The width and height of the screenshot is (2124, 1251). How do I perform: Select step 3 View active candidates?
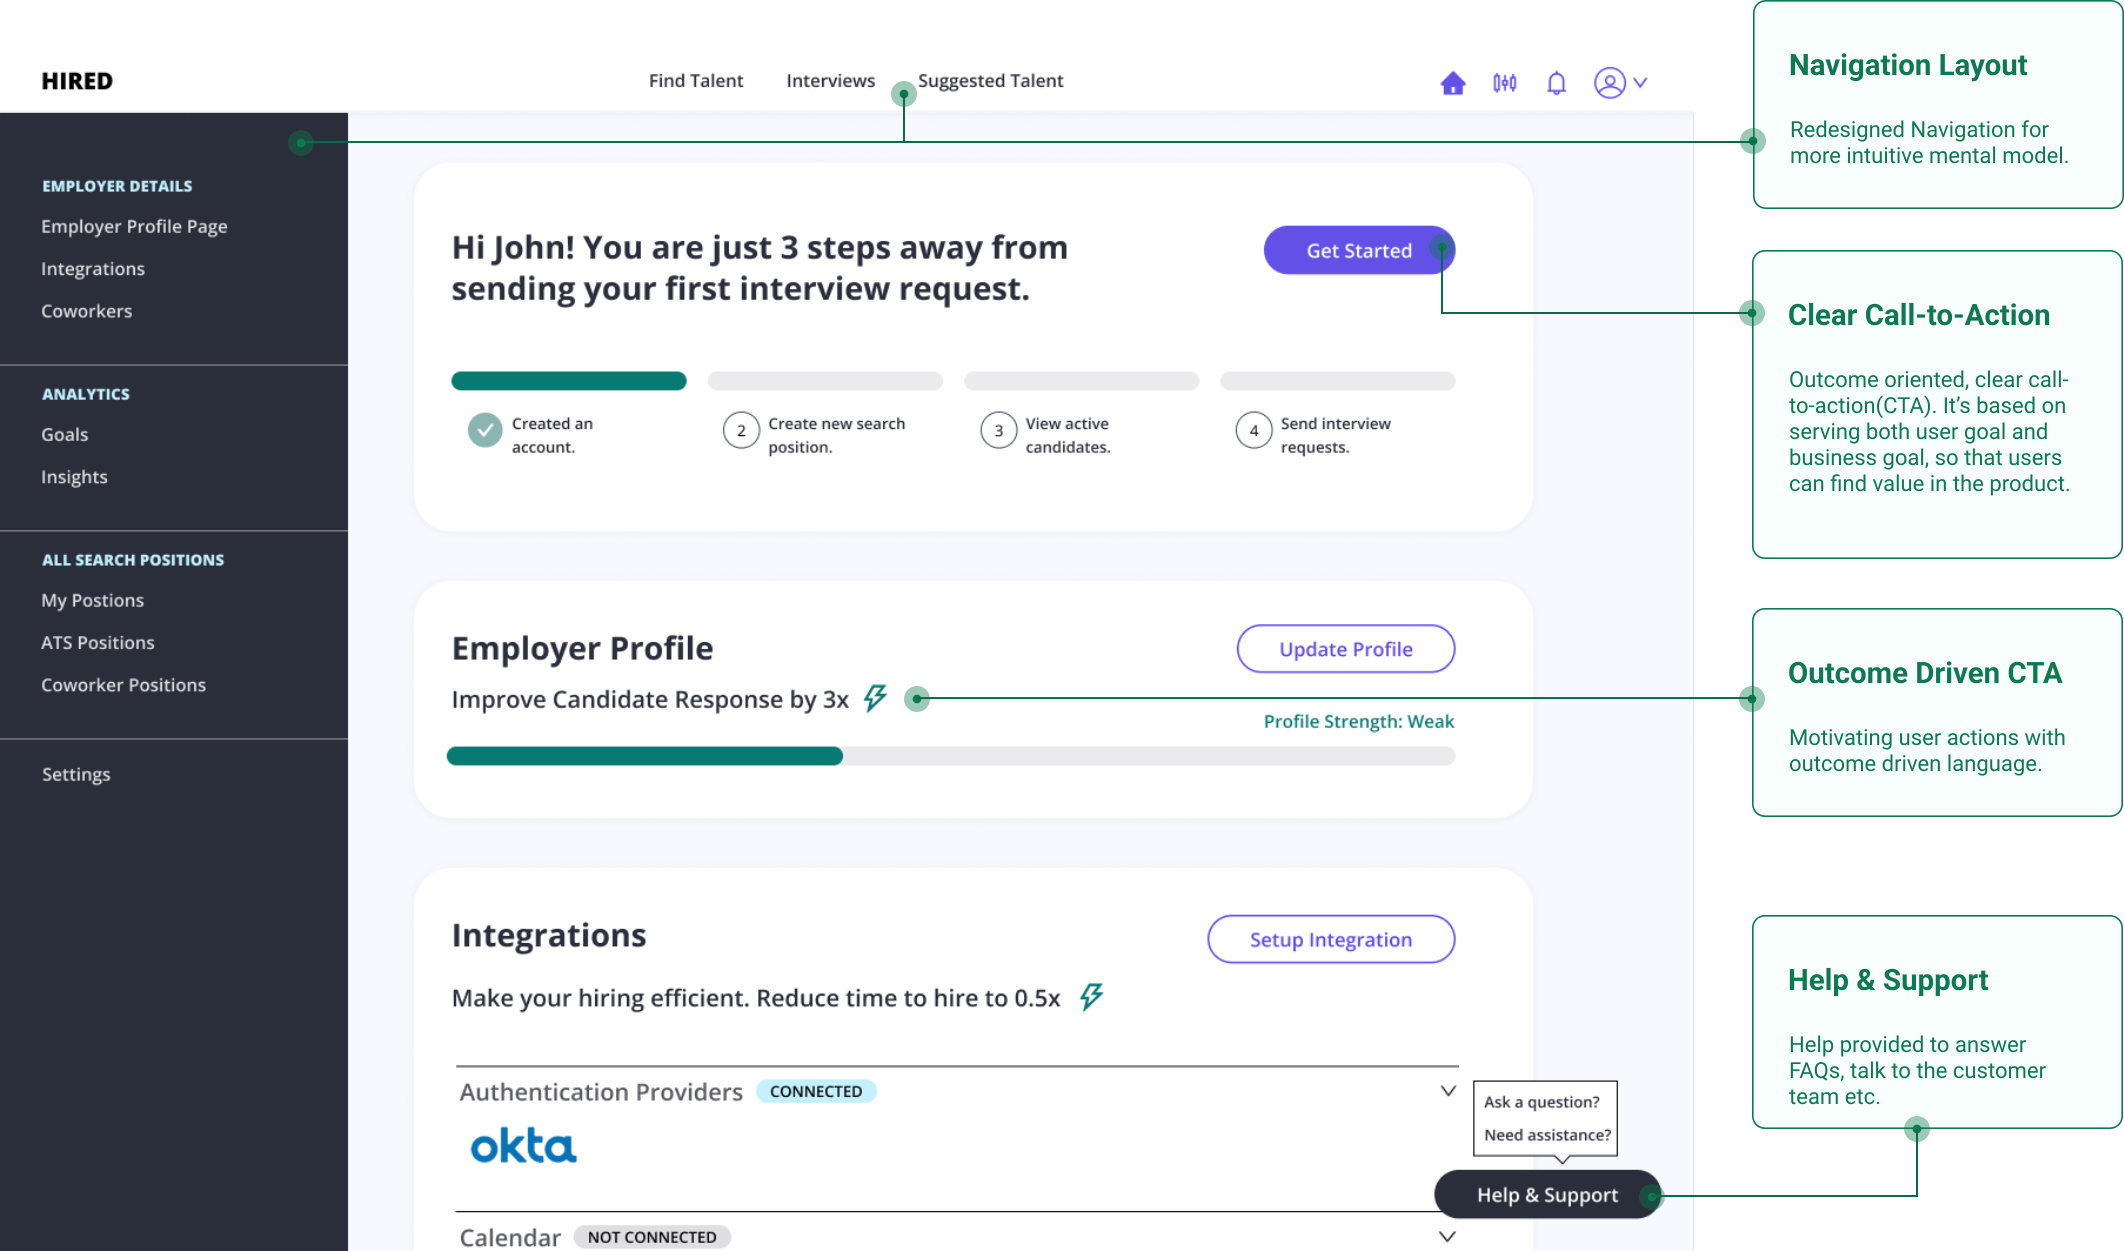pyautogui.click(x=998, y=430)
